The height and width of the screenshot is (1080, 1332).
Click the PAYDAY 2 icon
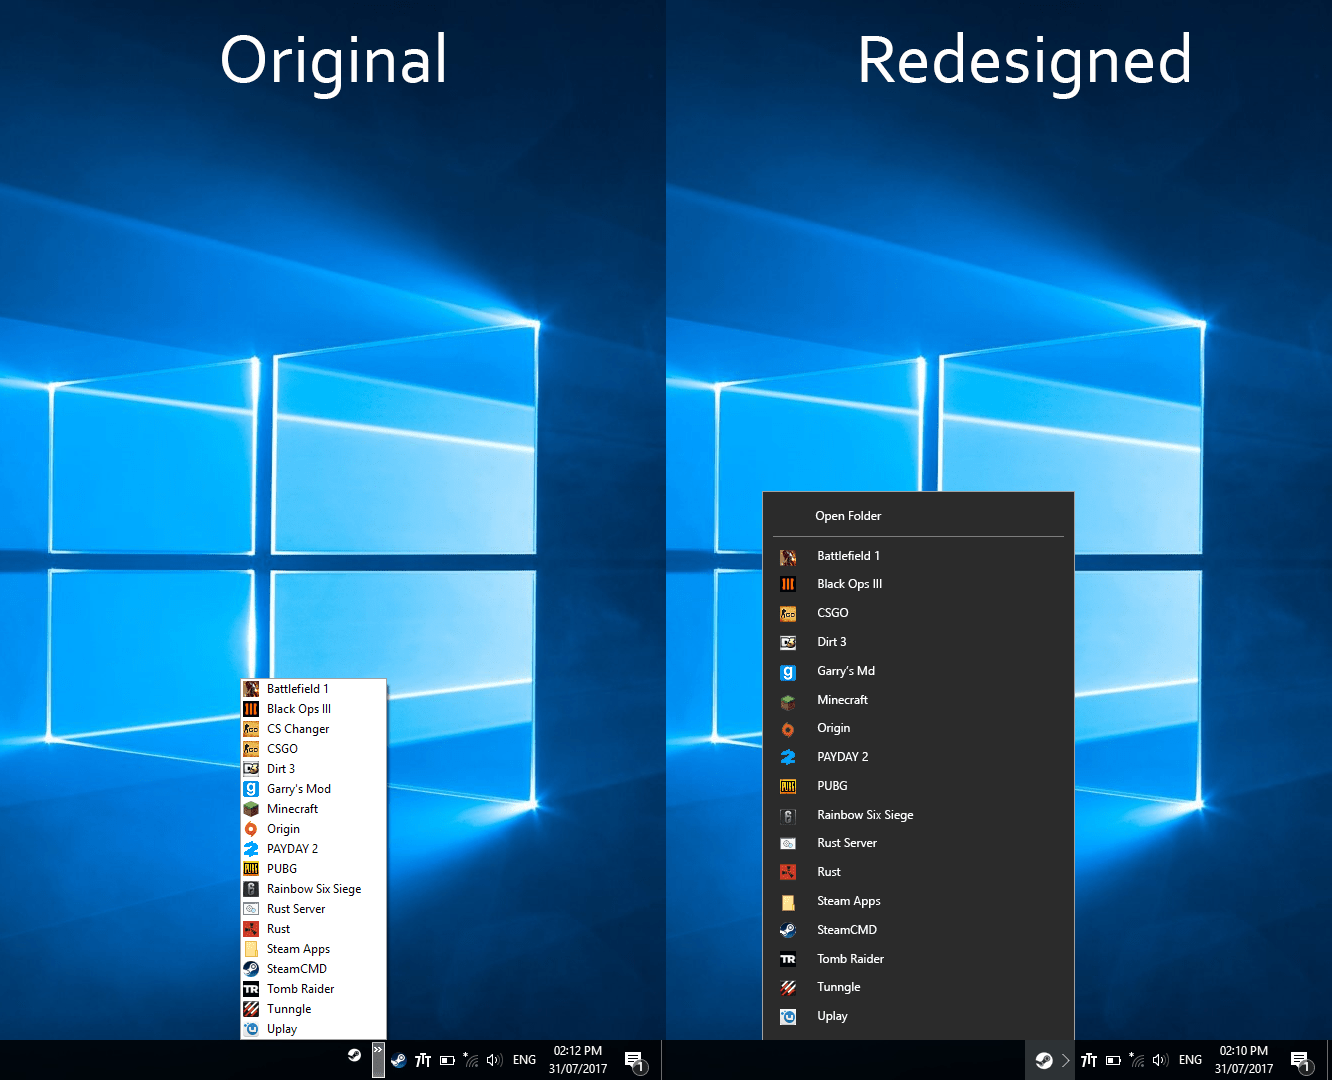coord(788,757)
